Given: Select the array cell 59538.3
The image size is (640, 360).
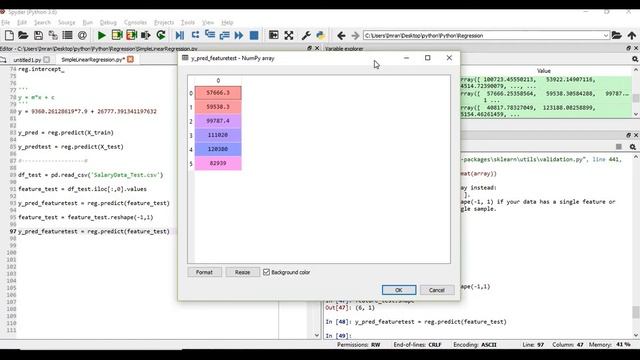Looking at the screenshot, I should coord(218,107).
